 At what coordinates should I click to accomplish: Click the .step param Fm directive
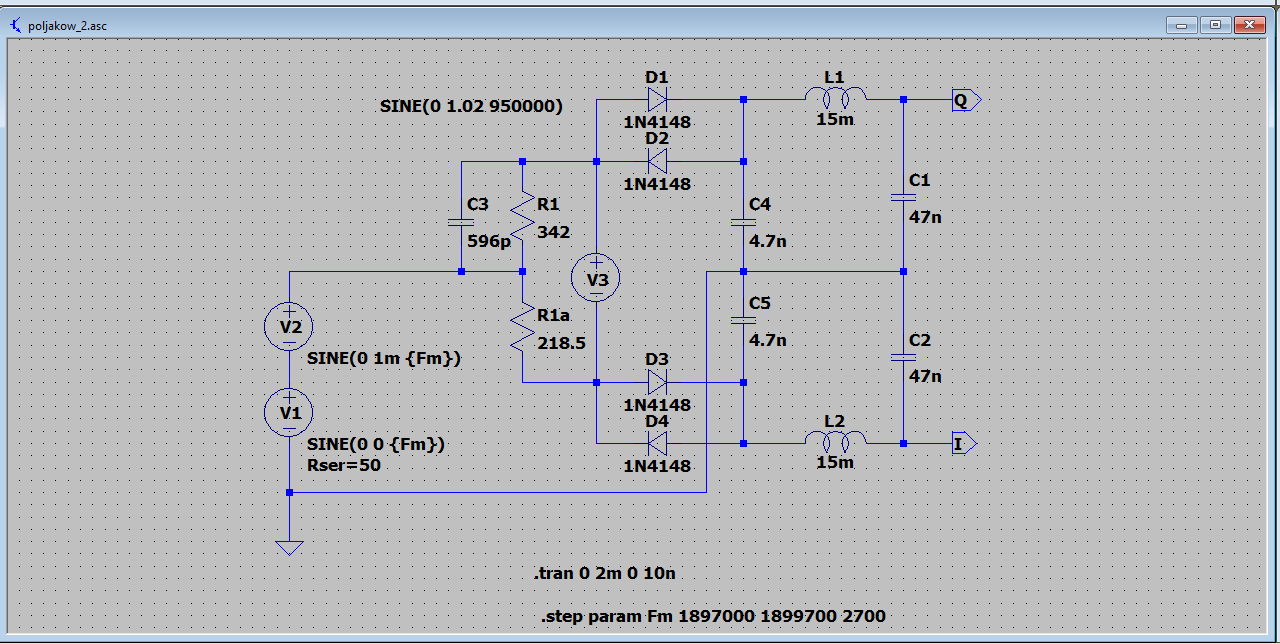click(x=713, y=616)
